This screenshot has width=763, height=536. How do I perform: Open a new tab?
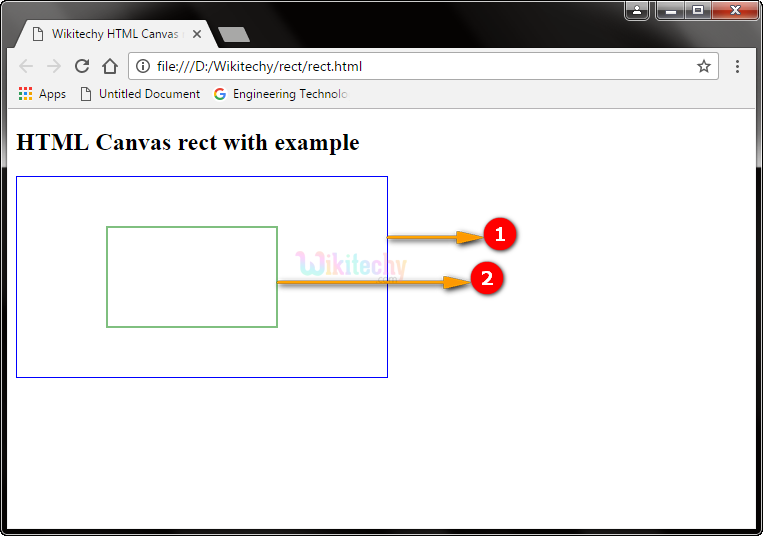coord(233,34)
